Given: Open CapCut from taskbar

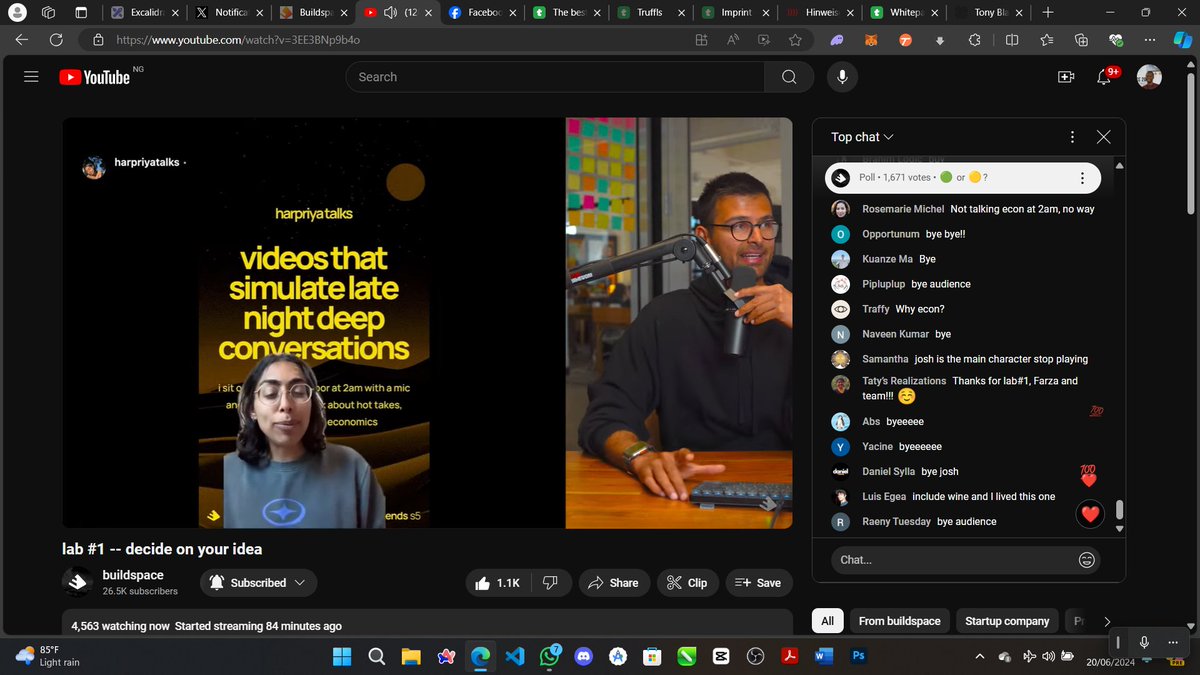Looking at the screenshot, I should coord(721,657).
